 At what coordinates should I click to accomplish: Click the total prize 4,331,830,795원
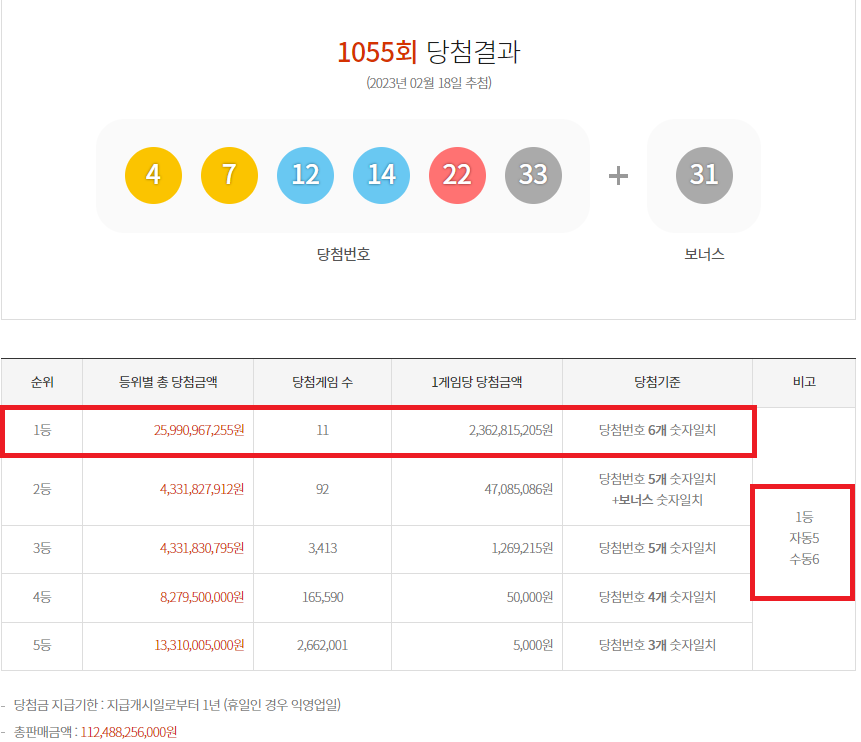click(x=202, y=548)
